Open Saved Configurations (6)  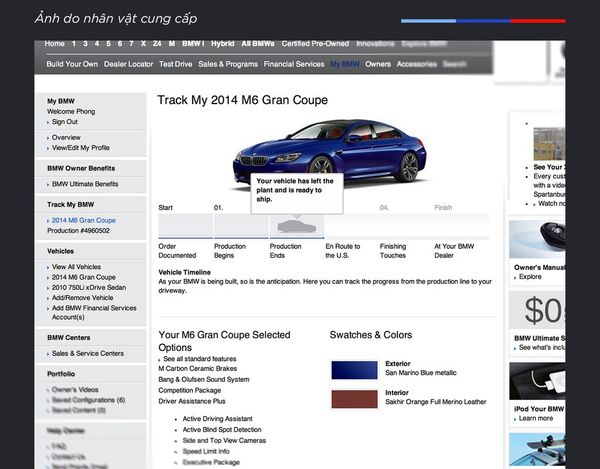point(88,400)
